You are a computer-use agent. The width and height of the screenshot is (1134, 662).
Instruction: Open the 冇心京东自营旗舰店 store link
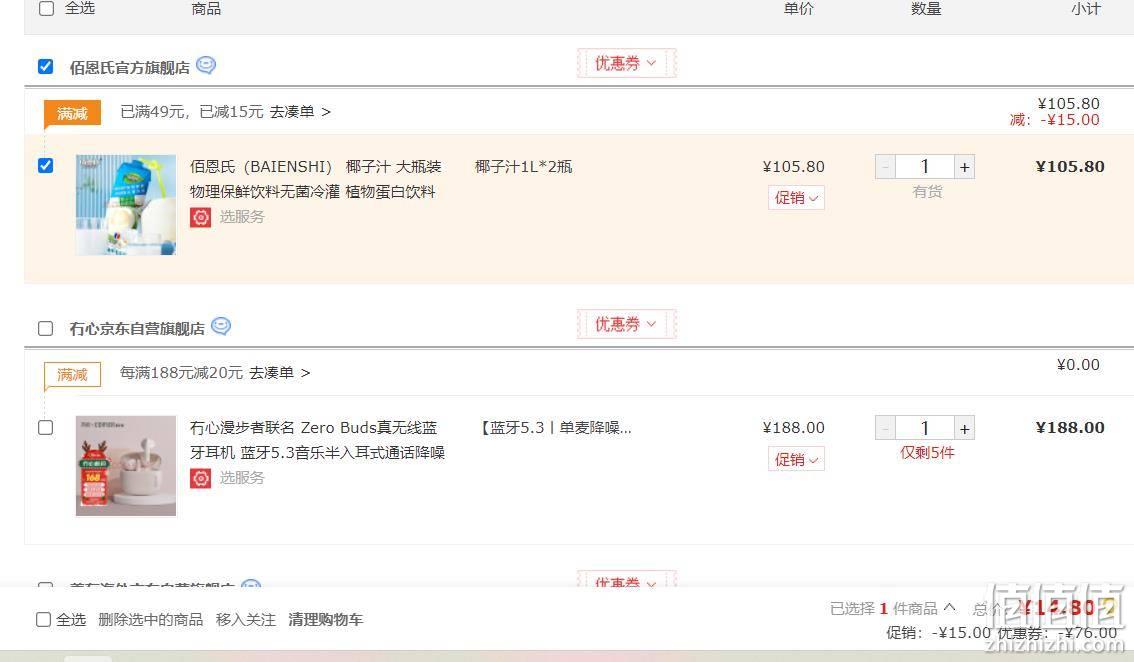[137, 329]
